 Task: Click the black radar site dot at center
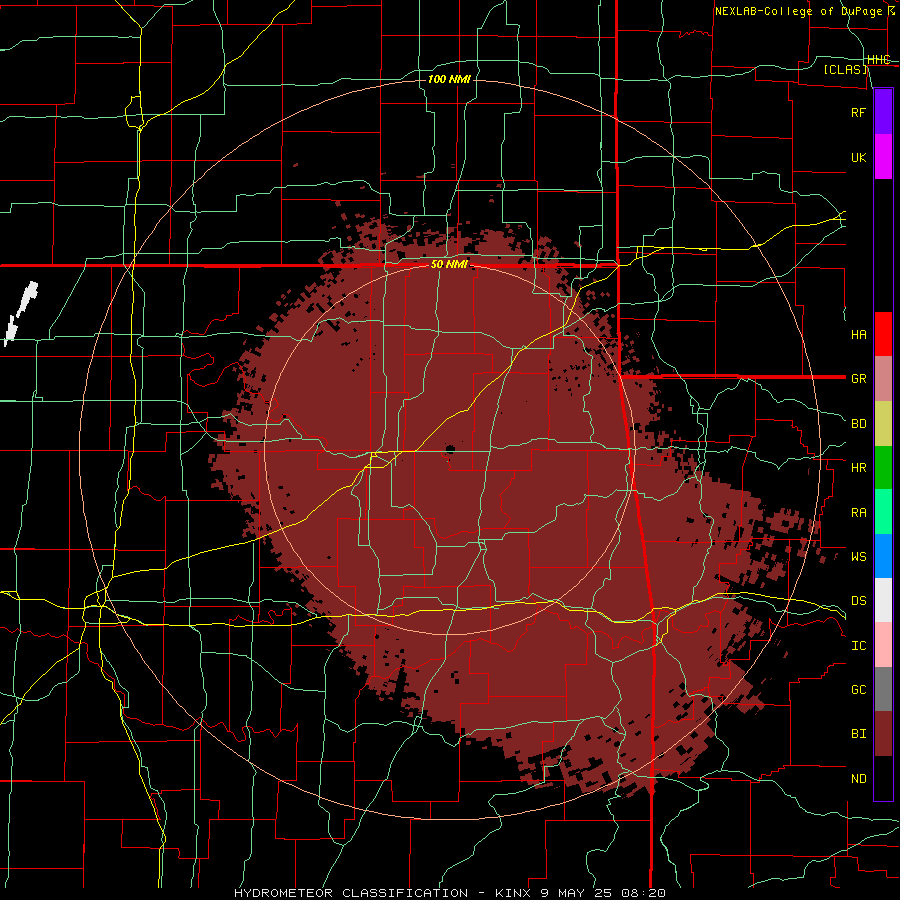[450, 449]
